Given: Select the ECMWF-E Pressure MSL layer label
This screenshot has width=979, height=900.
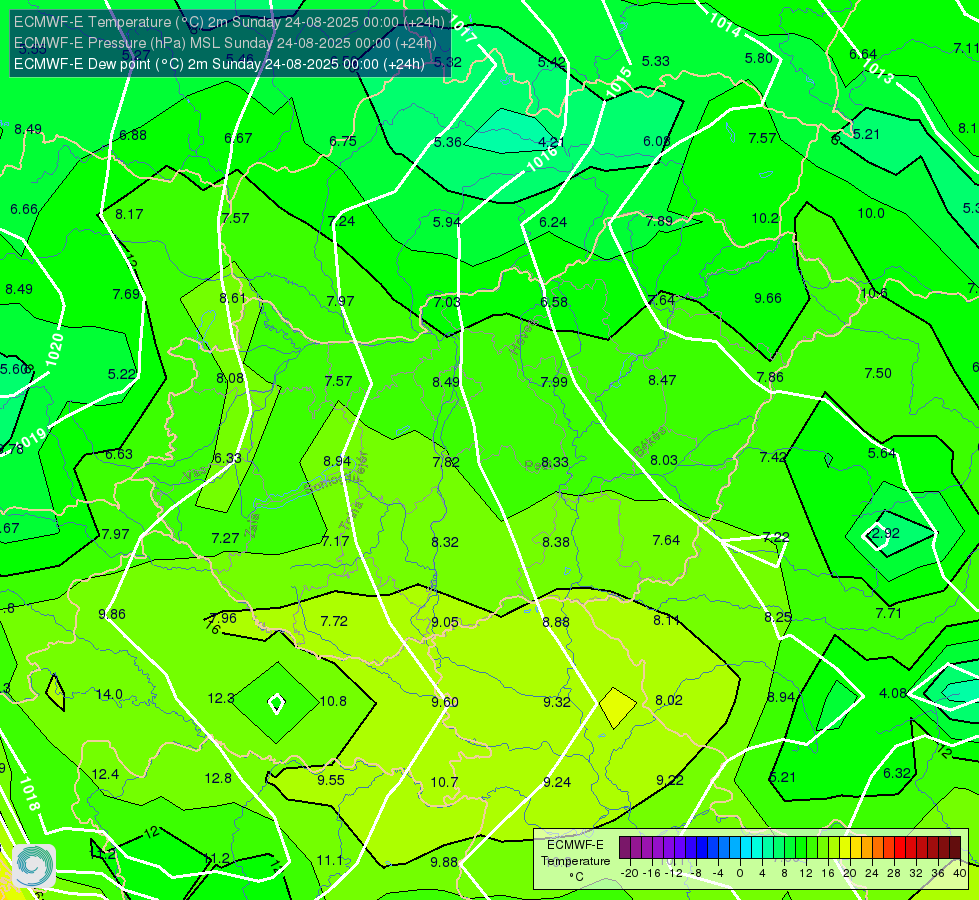Looking at the screenshot, I should (225, 43).
